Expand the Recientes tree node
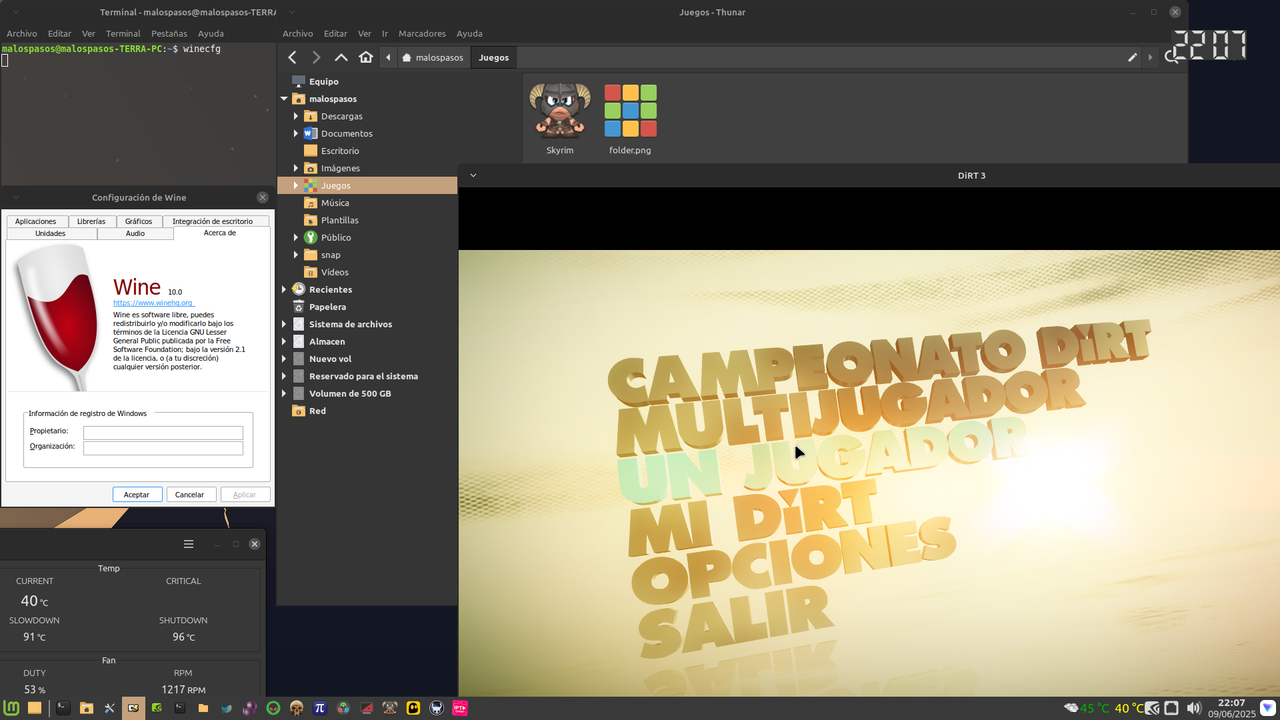This screenshot has height=720, width=1280. point(284,289)
